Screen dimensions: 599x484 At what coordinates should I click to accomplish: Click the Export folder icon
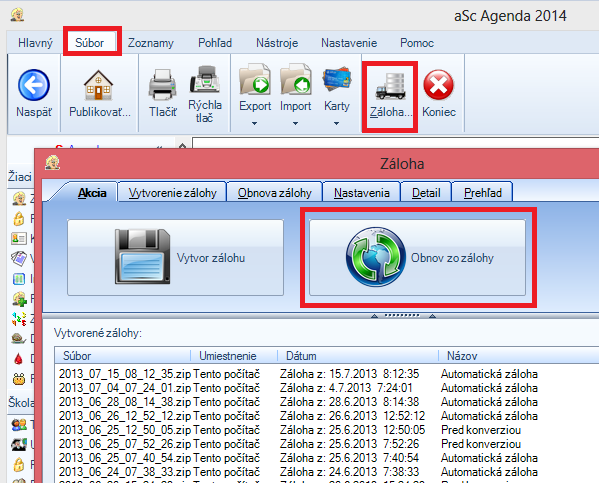(x=255, y=79)
